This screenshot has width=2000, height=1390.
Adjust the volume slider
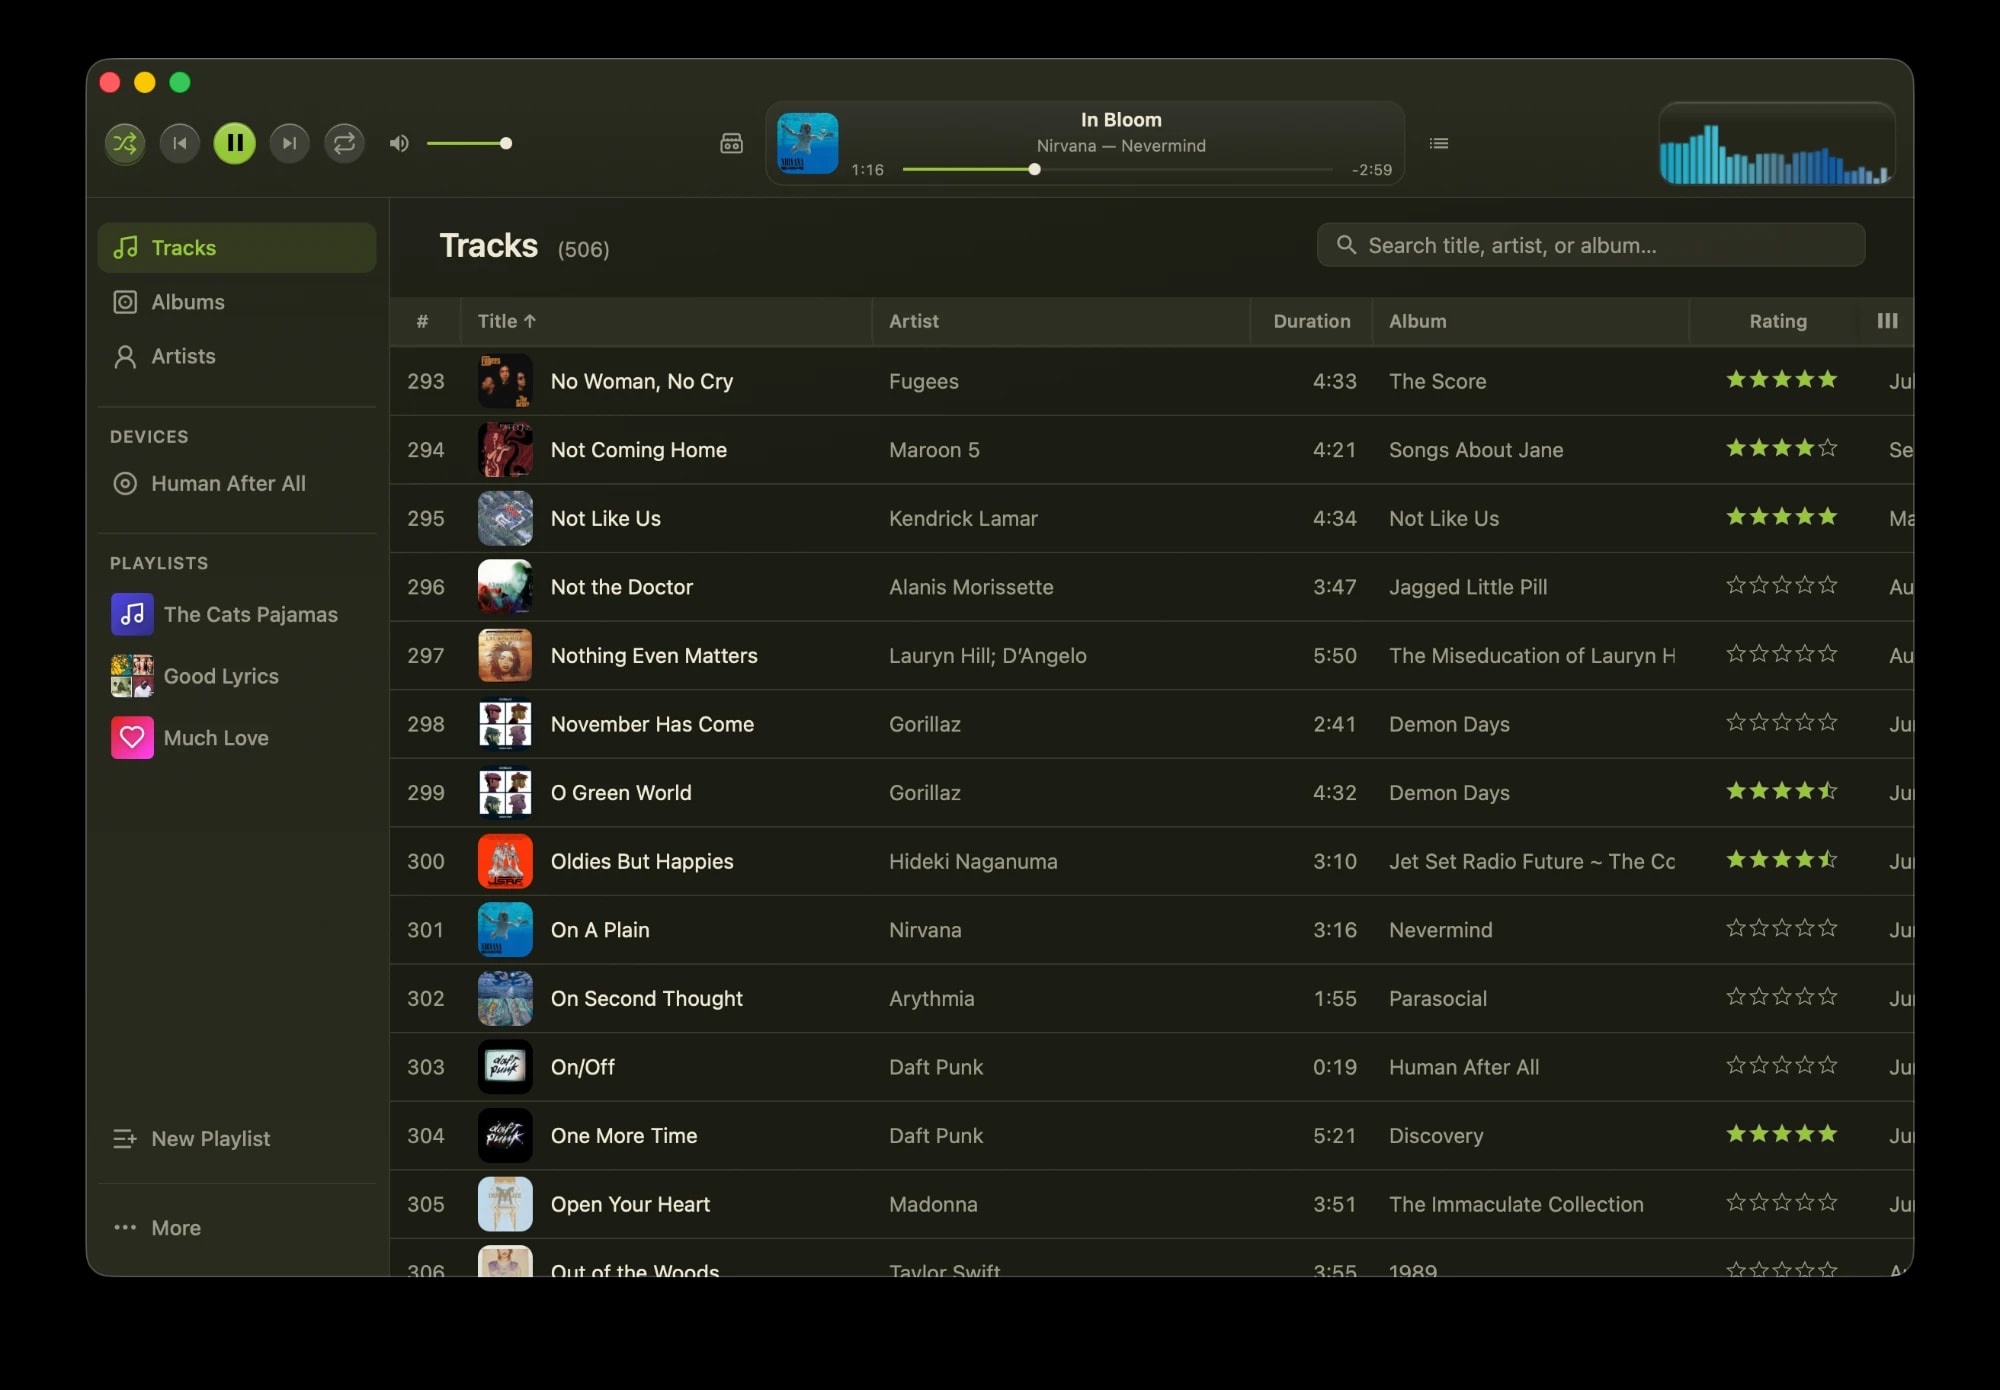[469, 143]
